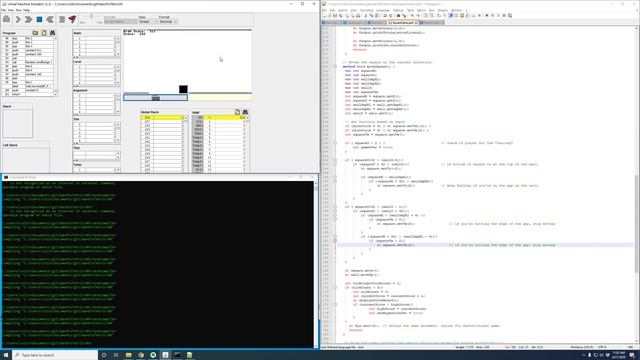Click Redo icon in Notepad++ toolbar
Image resolution: width=640 pixels, height=360 pixels.
click(390, 16)
